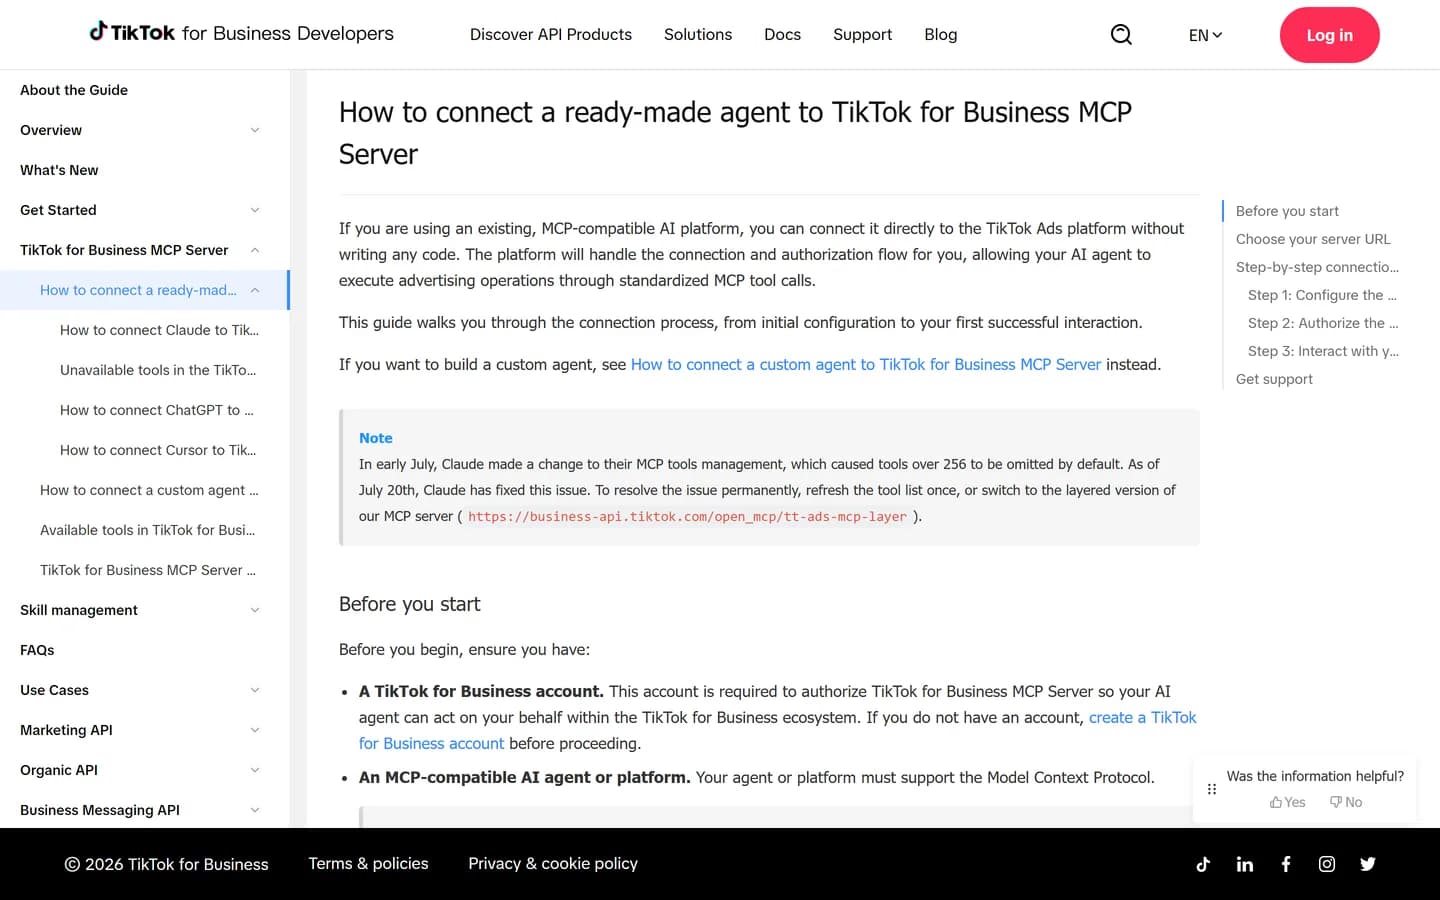Jump to Before you start anchor
The image size is (1440, 900).
1287,211
